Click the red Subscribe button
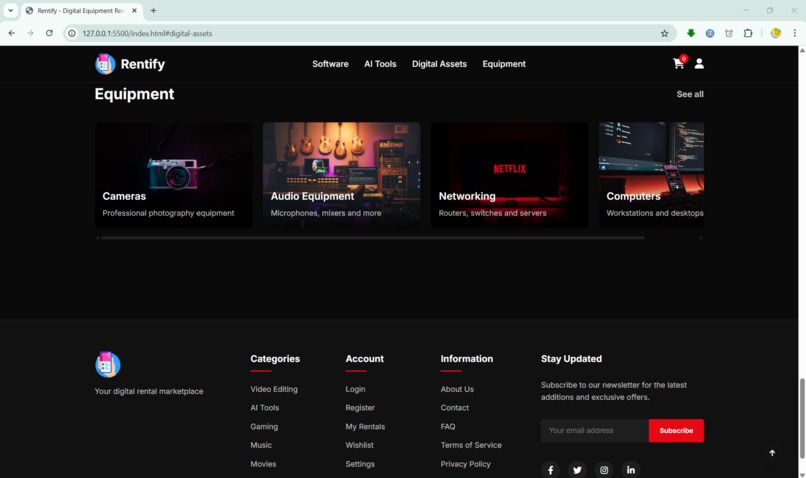This screenshot has width=806, height=478. (676, 431)
